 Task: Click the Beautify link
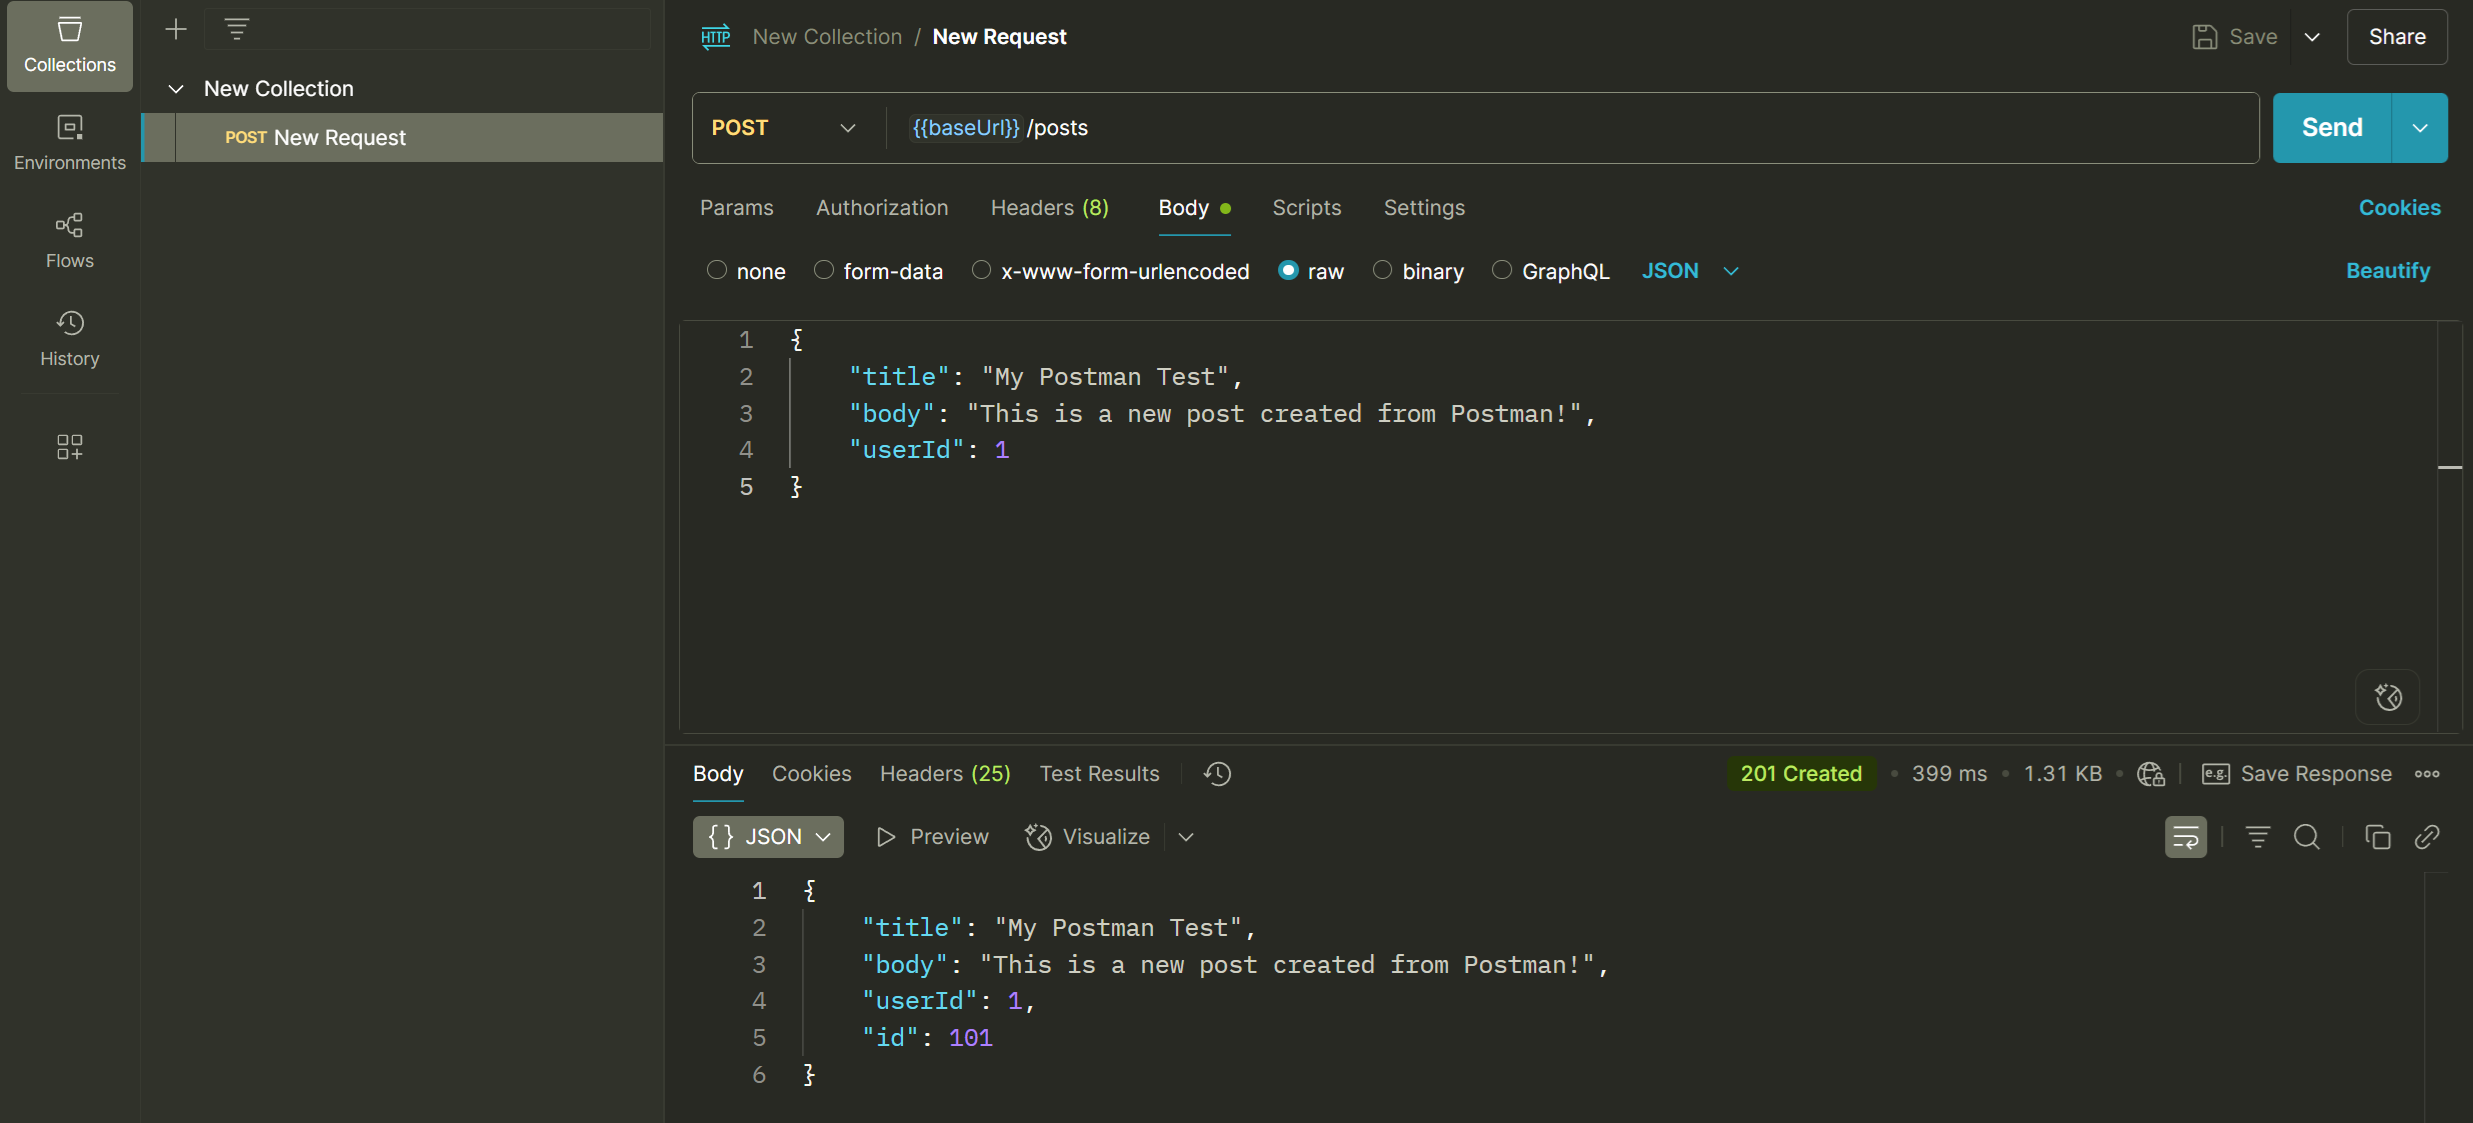2388,271
